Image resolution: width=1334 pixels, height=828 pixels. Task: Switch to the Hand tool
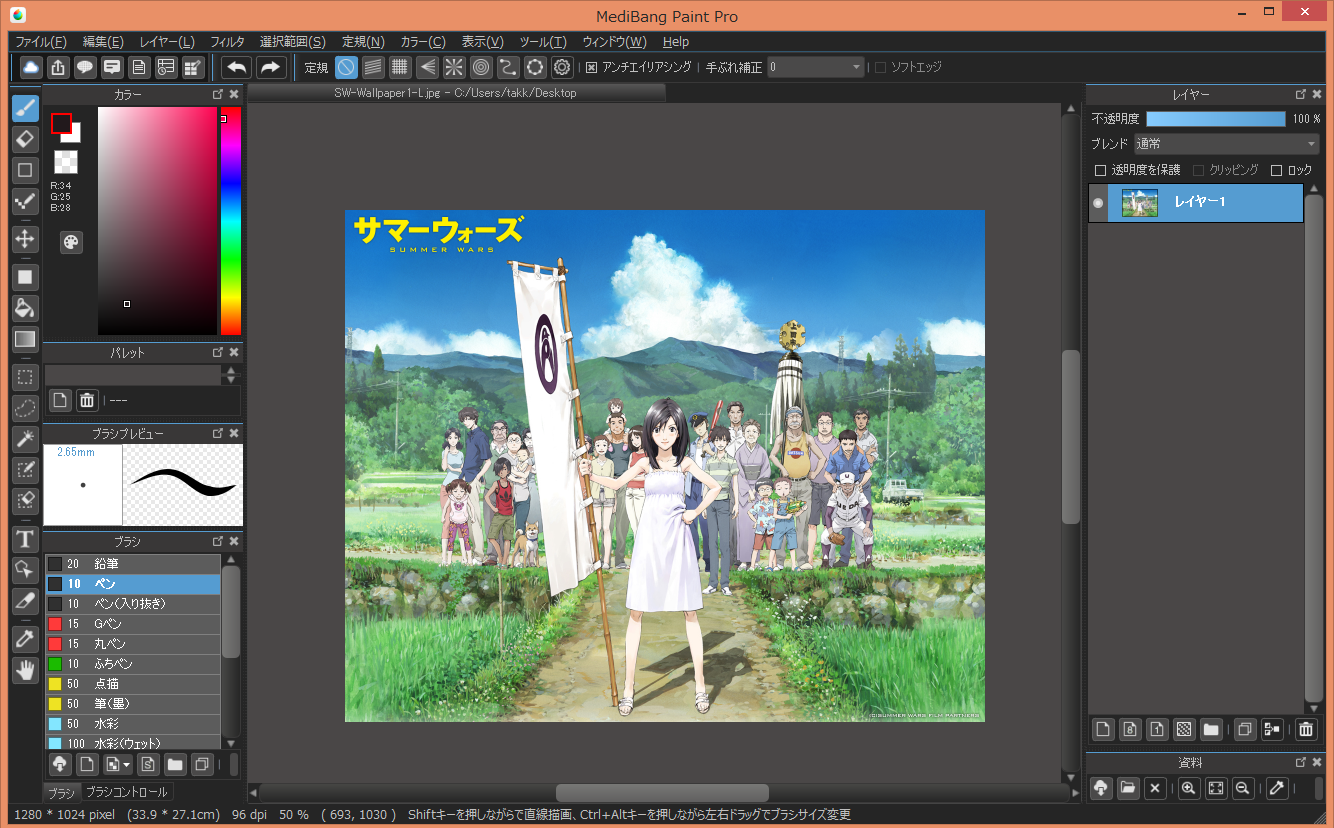(26, 670)
